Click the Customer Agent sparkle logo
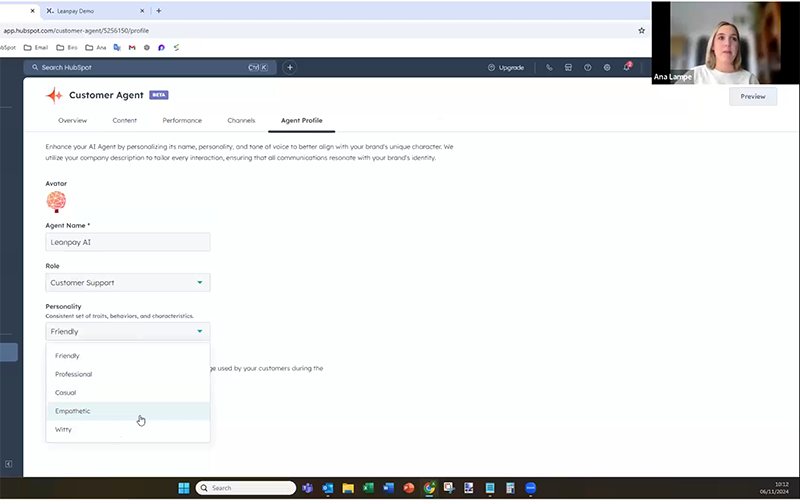Screen dimensions: 800x500 click(x=54, y=95)
